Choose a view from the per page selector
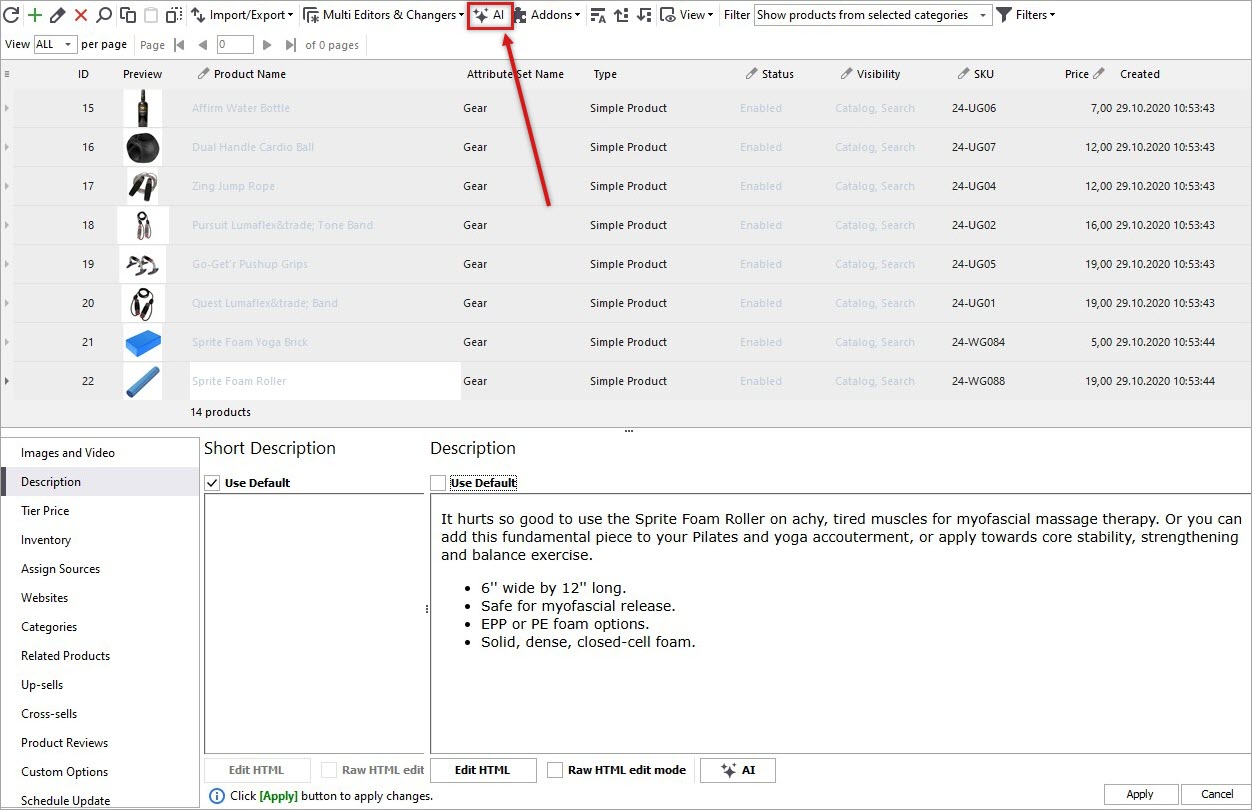1252x810 pixels. pyautogui.click(x=55, y=44)
